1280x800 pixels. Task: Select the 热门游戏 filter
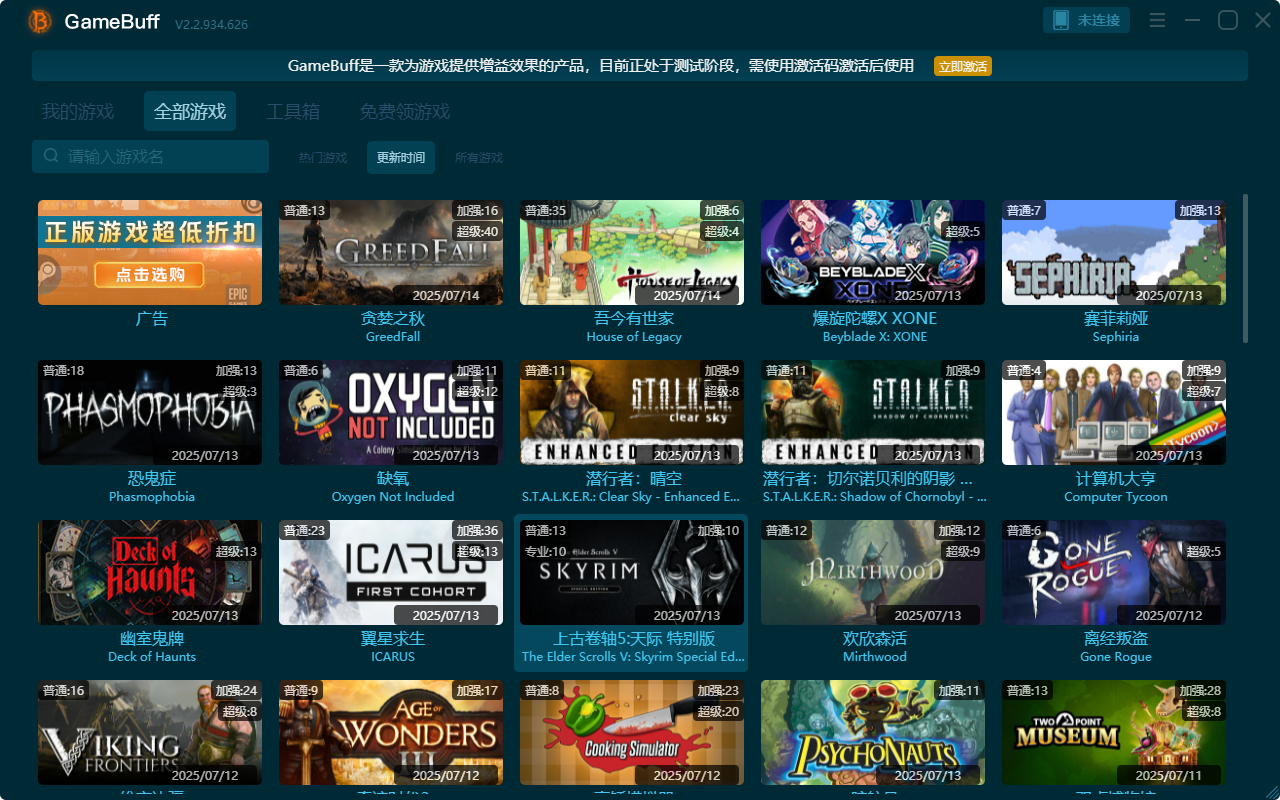click(x=321, y=157)
